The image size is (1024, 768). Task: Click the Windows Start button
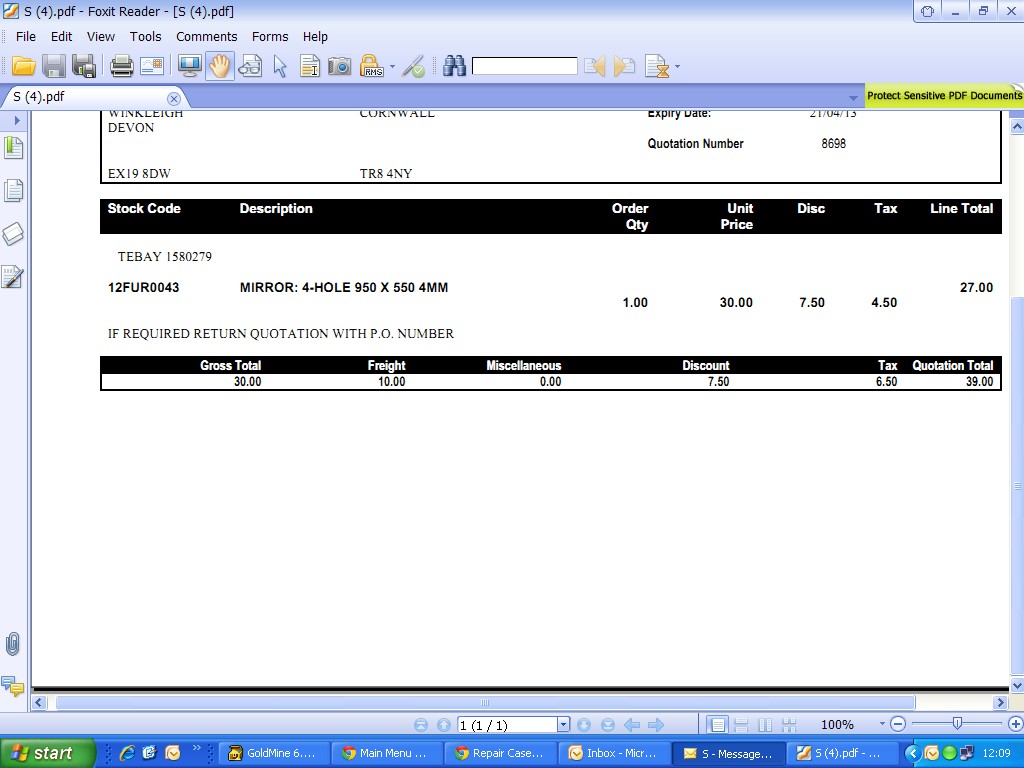(x=47, y=753)
